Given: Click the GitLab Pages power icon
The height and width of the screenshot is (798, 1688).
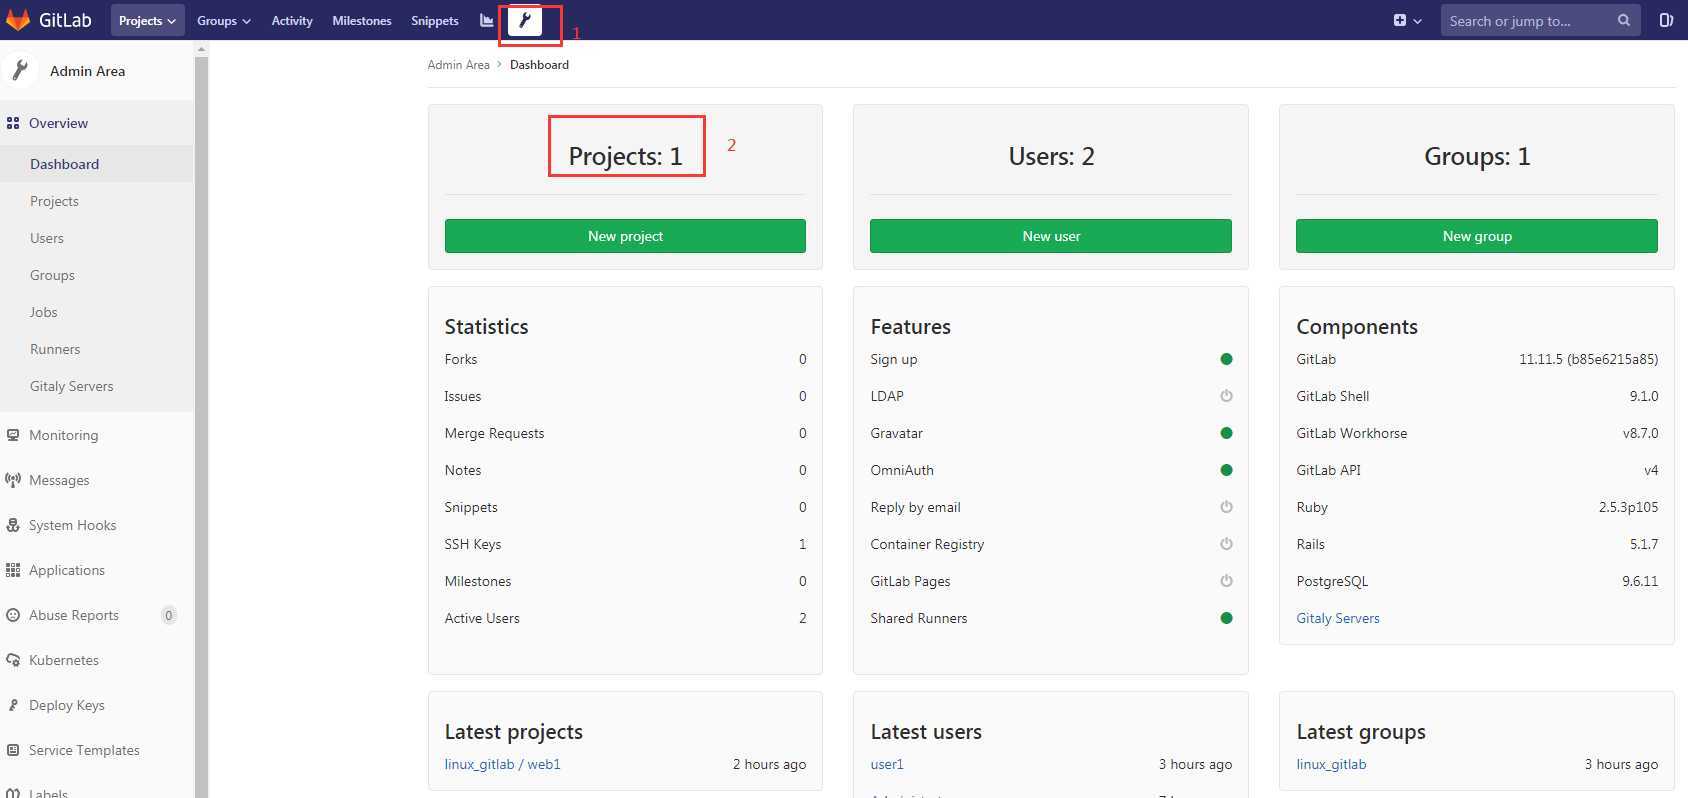Looking at the screenshot, I should click(x=1226, y=581).
